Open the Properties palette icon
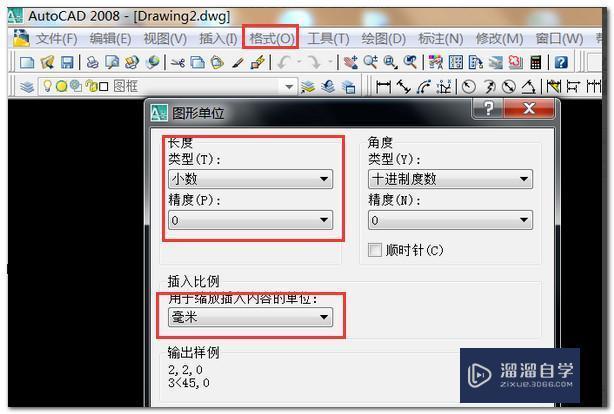This screenshot has width=614, height=414. (x=436, y=62)
